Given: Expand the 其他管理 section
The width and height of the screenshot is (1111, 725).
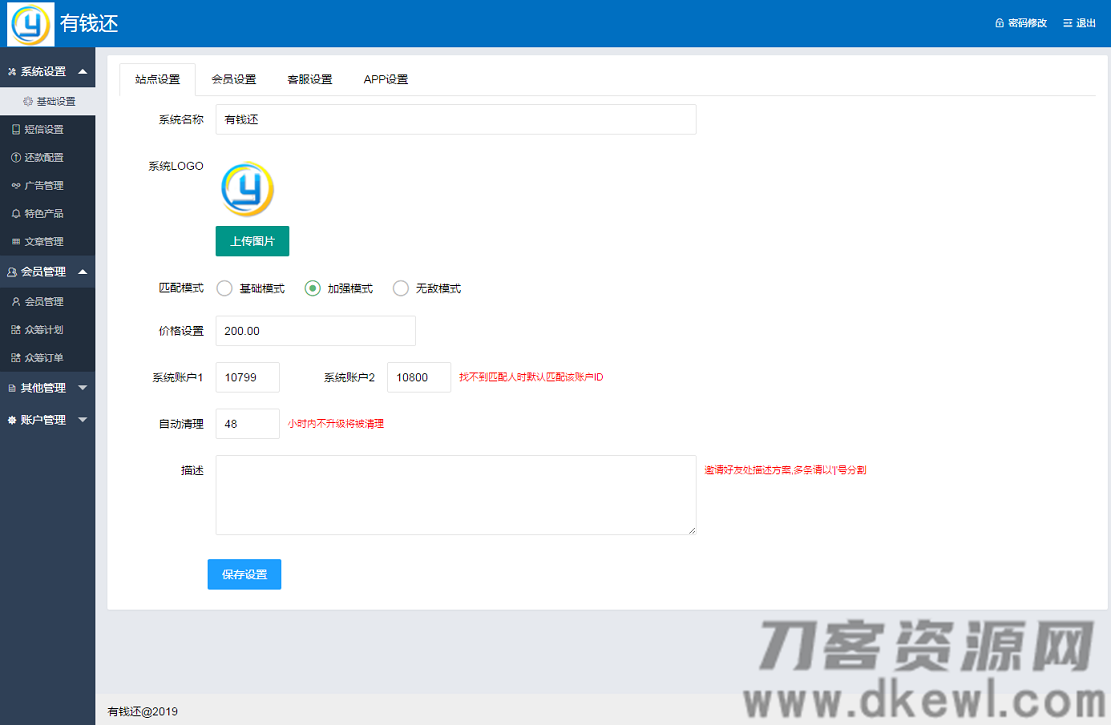Looking at the screenshot, I should pyautogui.click(x=47, y=390).
